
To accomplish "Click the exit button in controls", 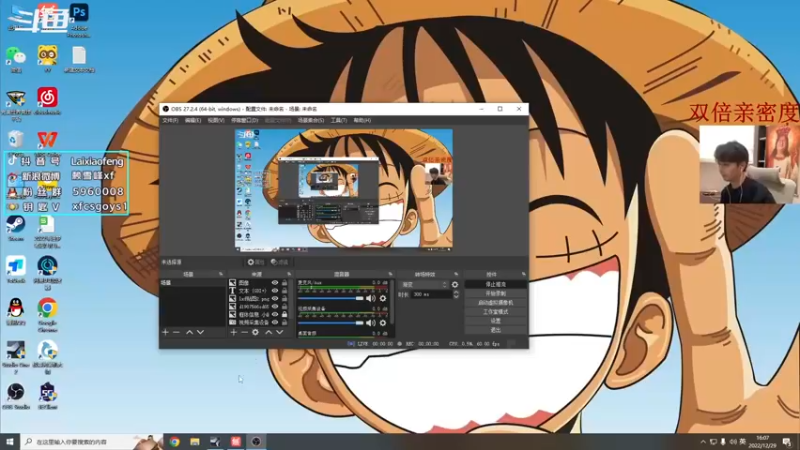I will click(x=495, y=330).
